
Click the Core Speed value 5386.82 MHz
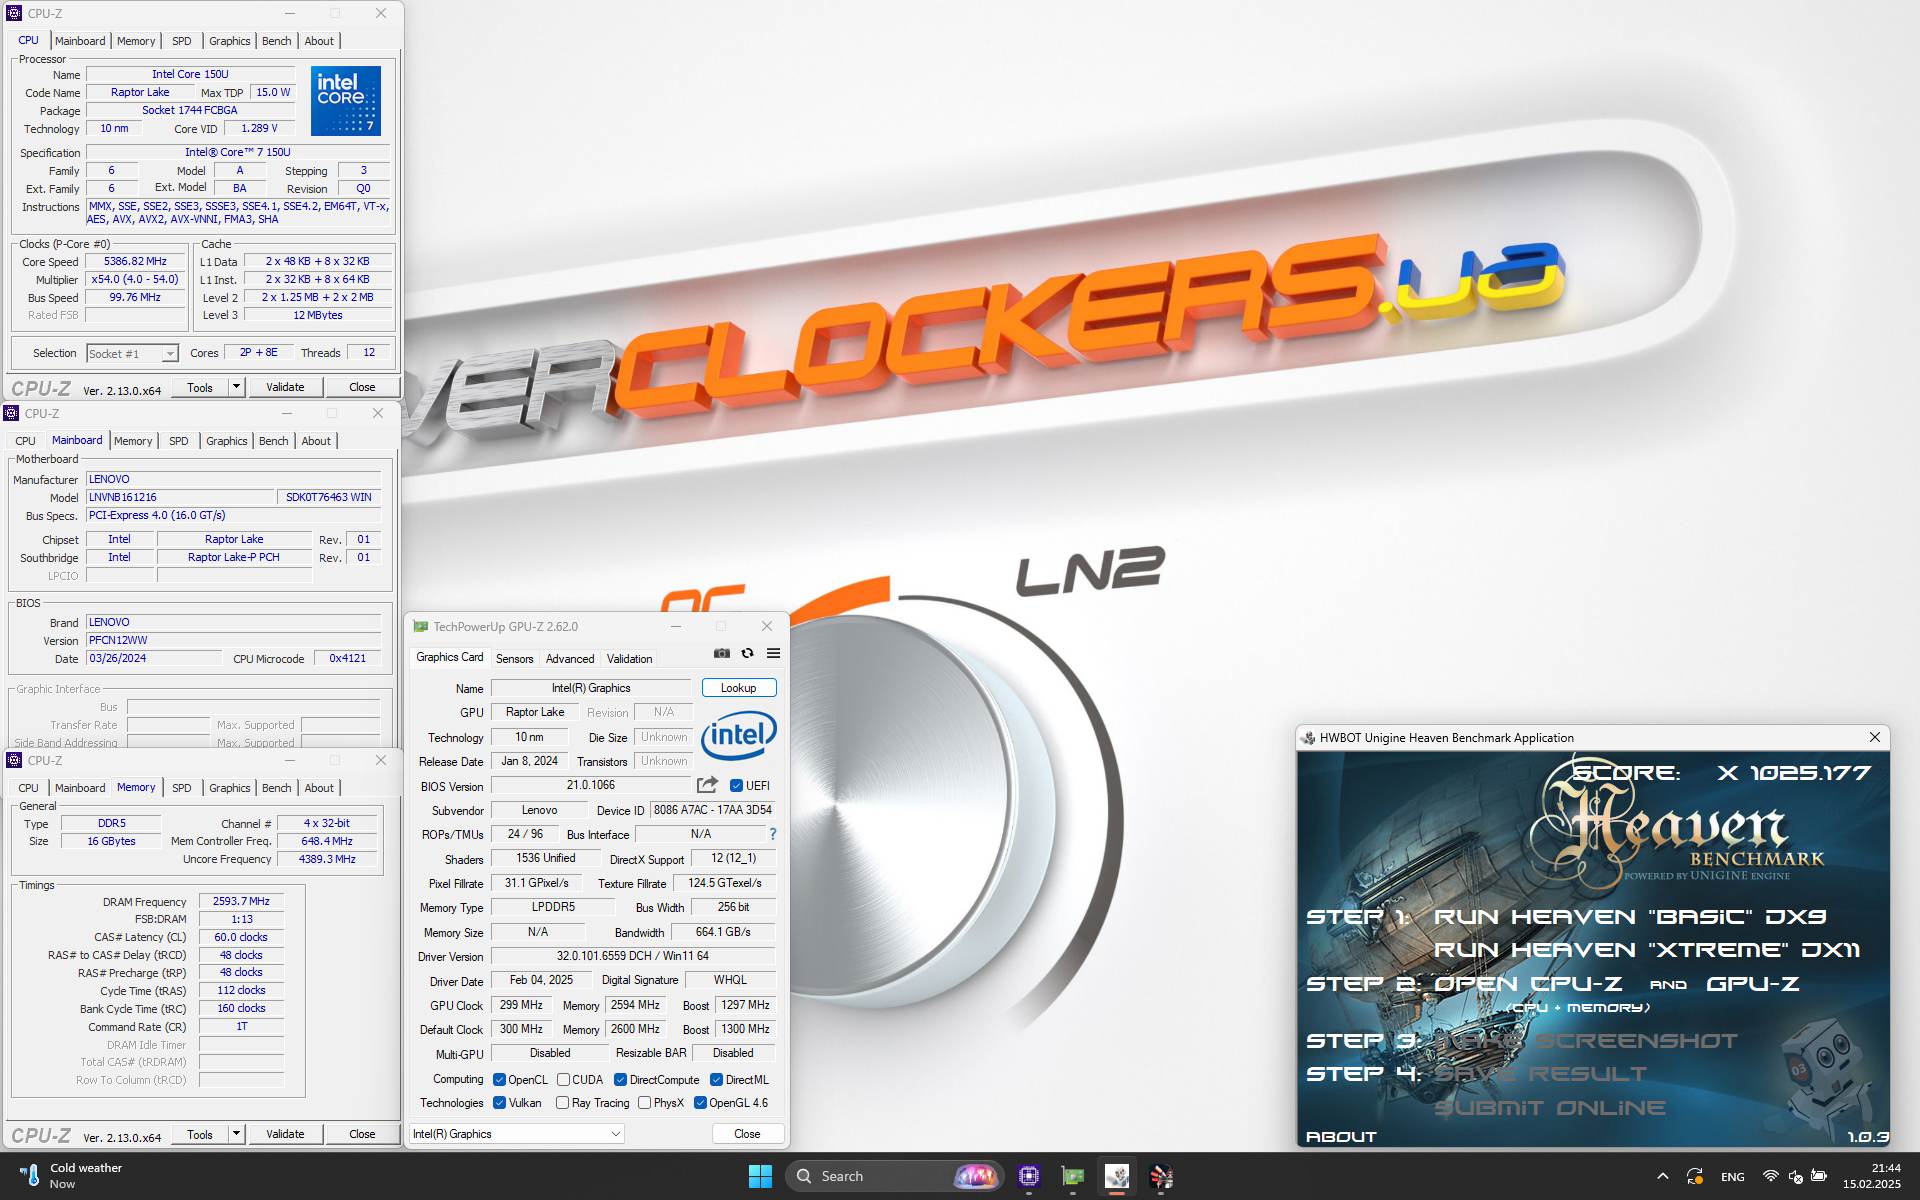pyautogui.click(x=136, y=261)
